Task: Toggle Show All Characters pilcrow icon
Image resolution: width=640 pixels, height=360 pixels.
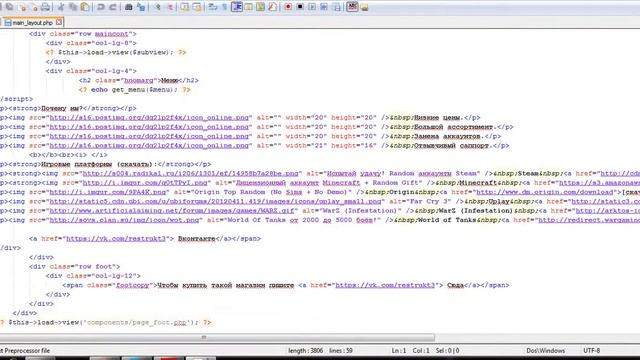Action: click(224, 7)
